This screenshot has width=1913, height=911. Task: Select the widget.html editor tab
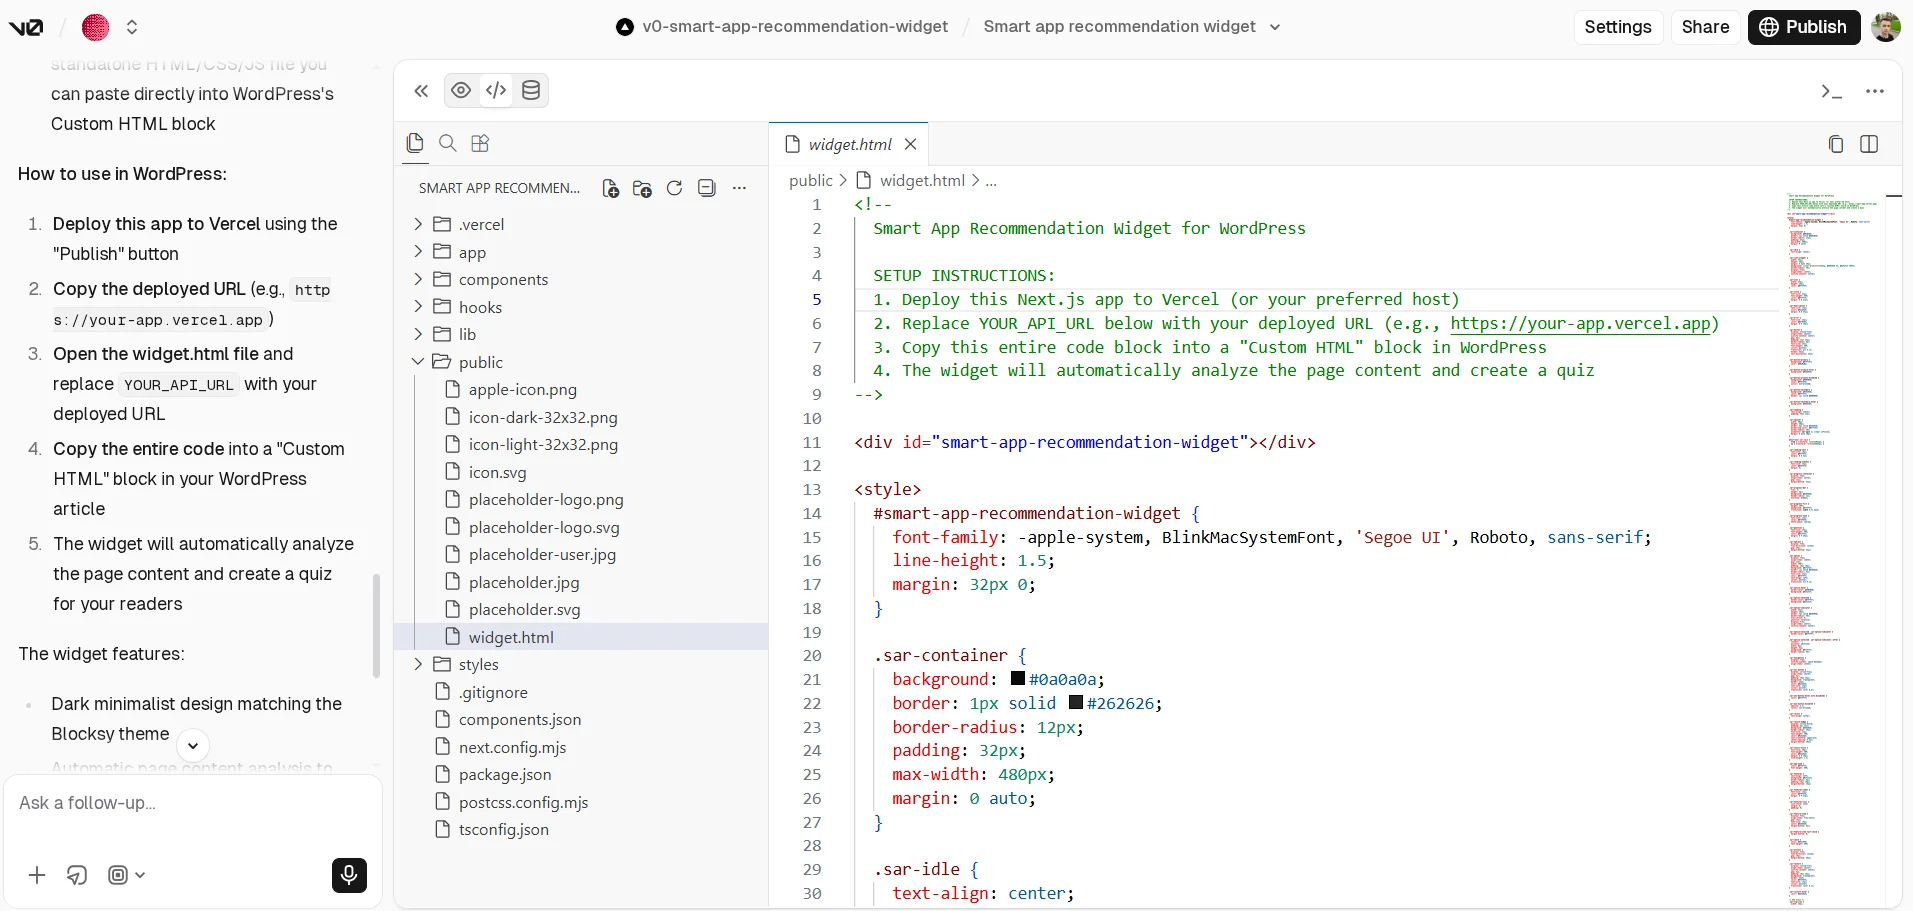pos(849,144)
